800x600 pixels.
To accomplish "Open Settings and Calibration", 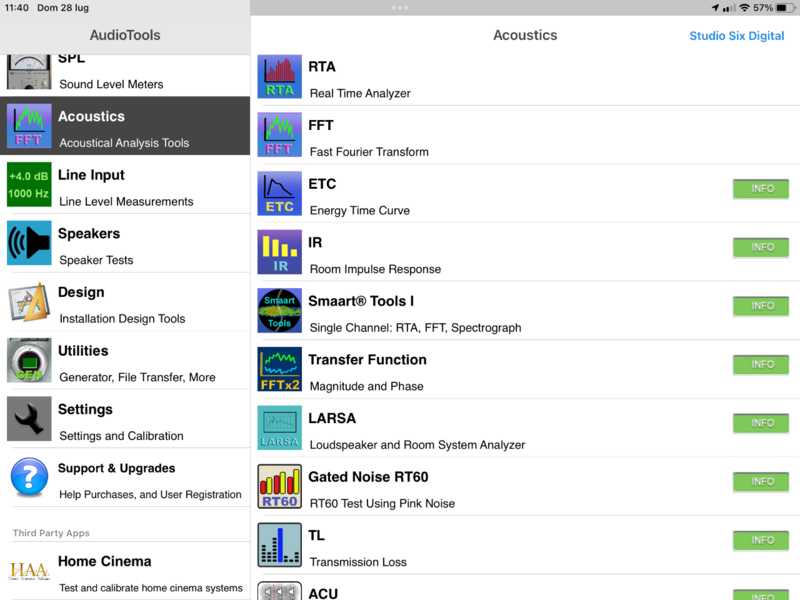I will (125, 419).
